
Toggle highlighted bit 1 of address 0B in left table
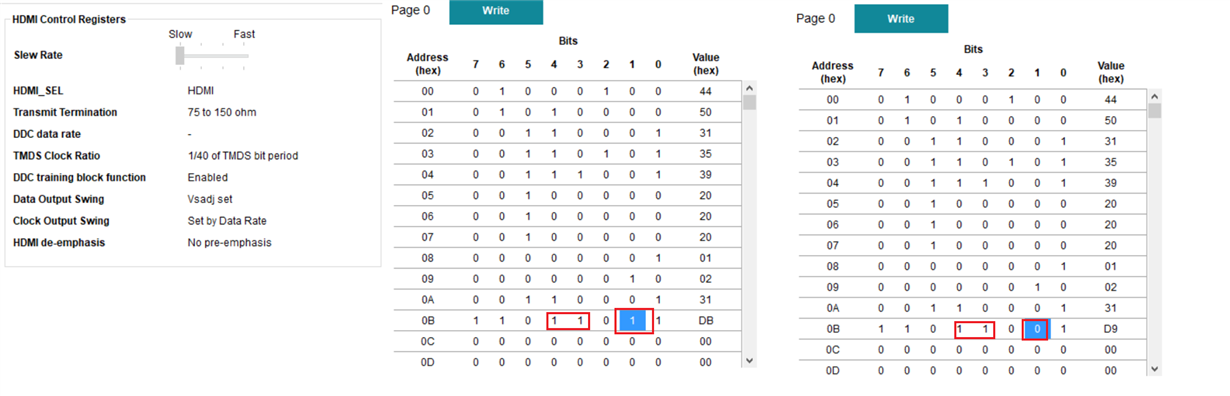tap(632, 320)
